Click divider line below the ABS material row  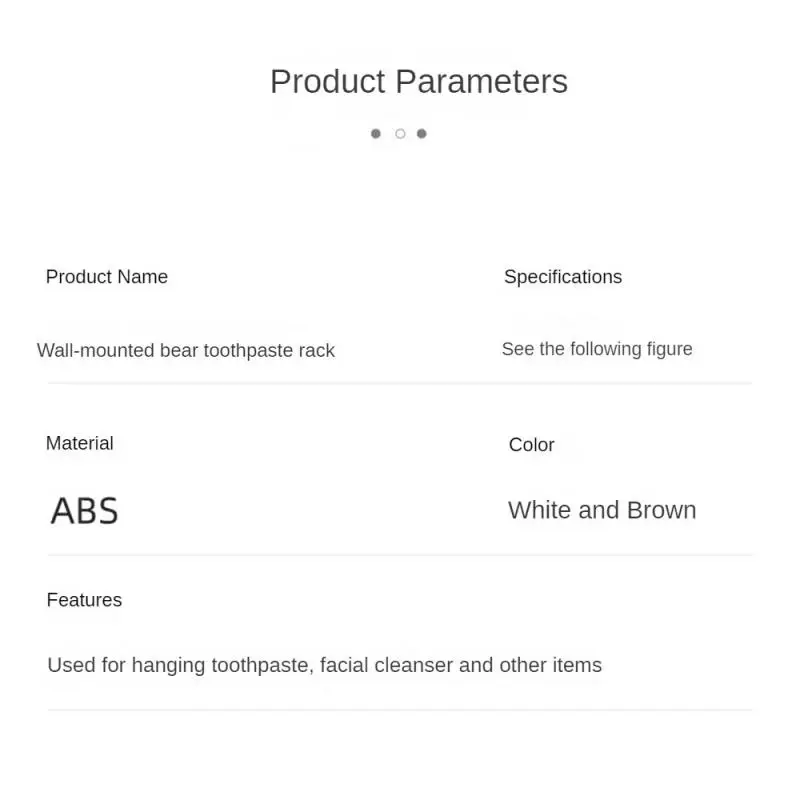400,555
